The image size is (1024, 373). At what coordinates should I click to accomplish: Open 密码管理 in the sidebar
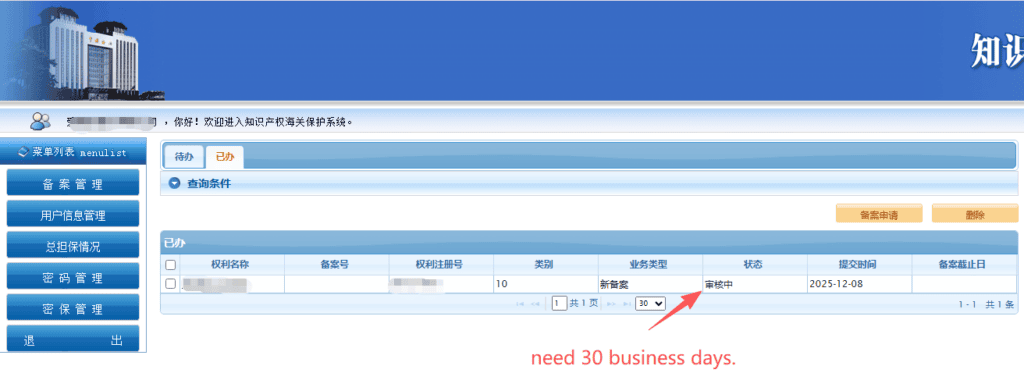pyautogui.click(x=72, y=277)
